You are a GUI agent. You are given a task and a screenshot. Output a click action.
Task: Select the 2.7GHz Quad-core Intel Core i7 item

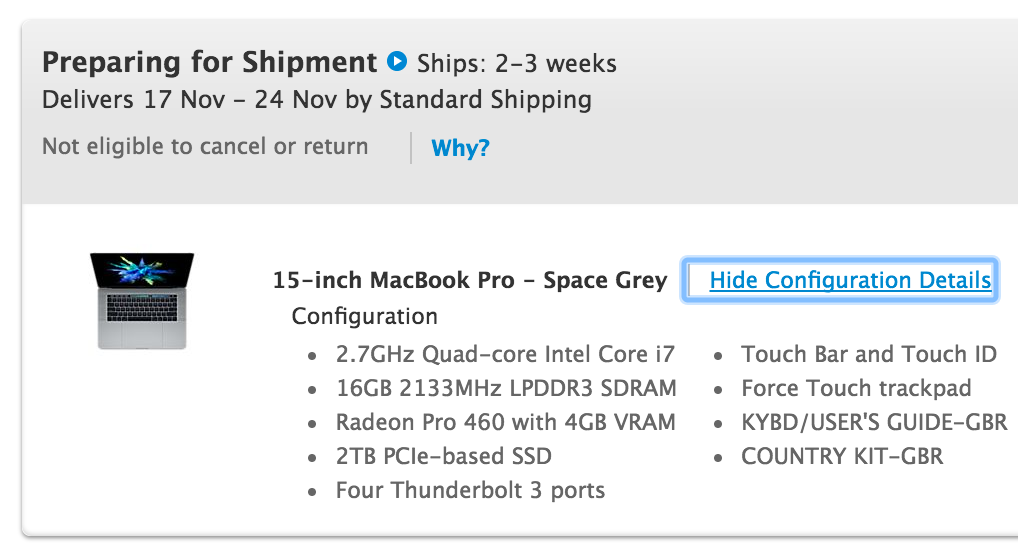click(x=505, y=354)
